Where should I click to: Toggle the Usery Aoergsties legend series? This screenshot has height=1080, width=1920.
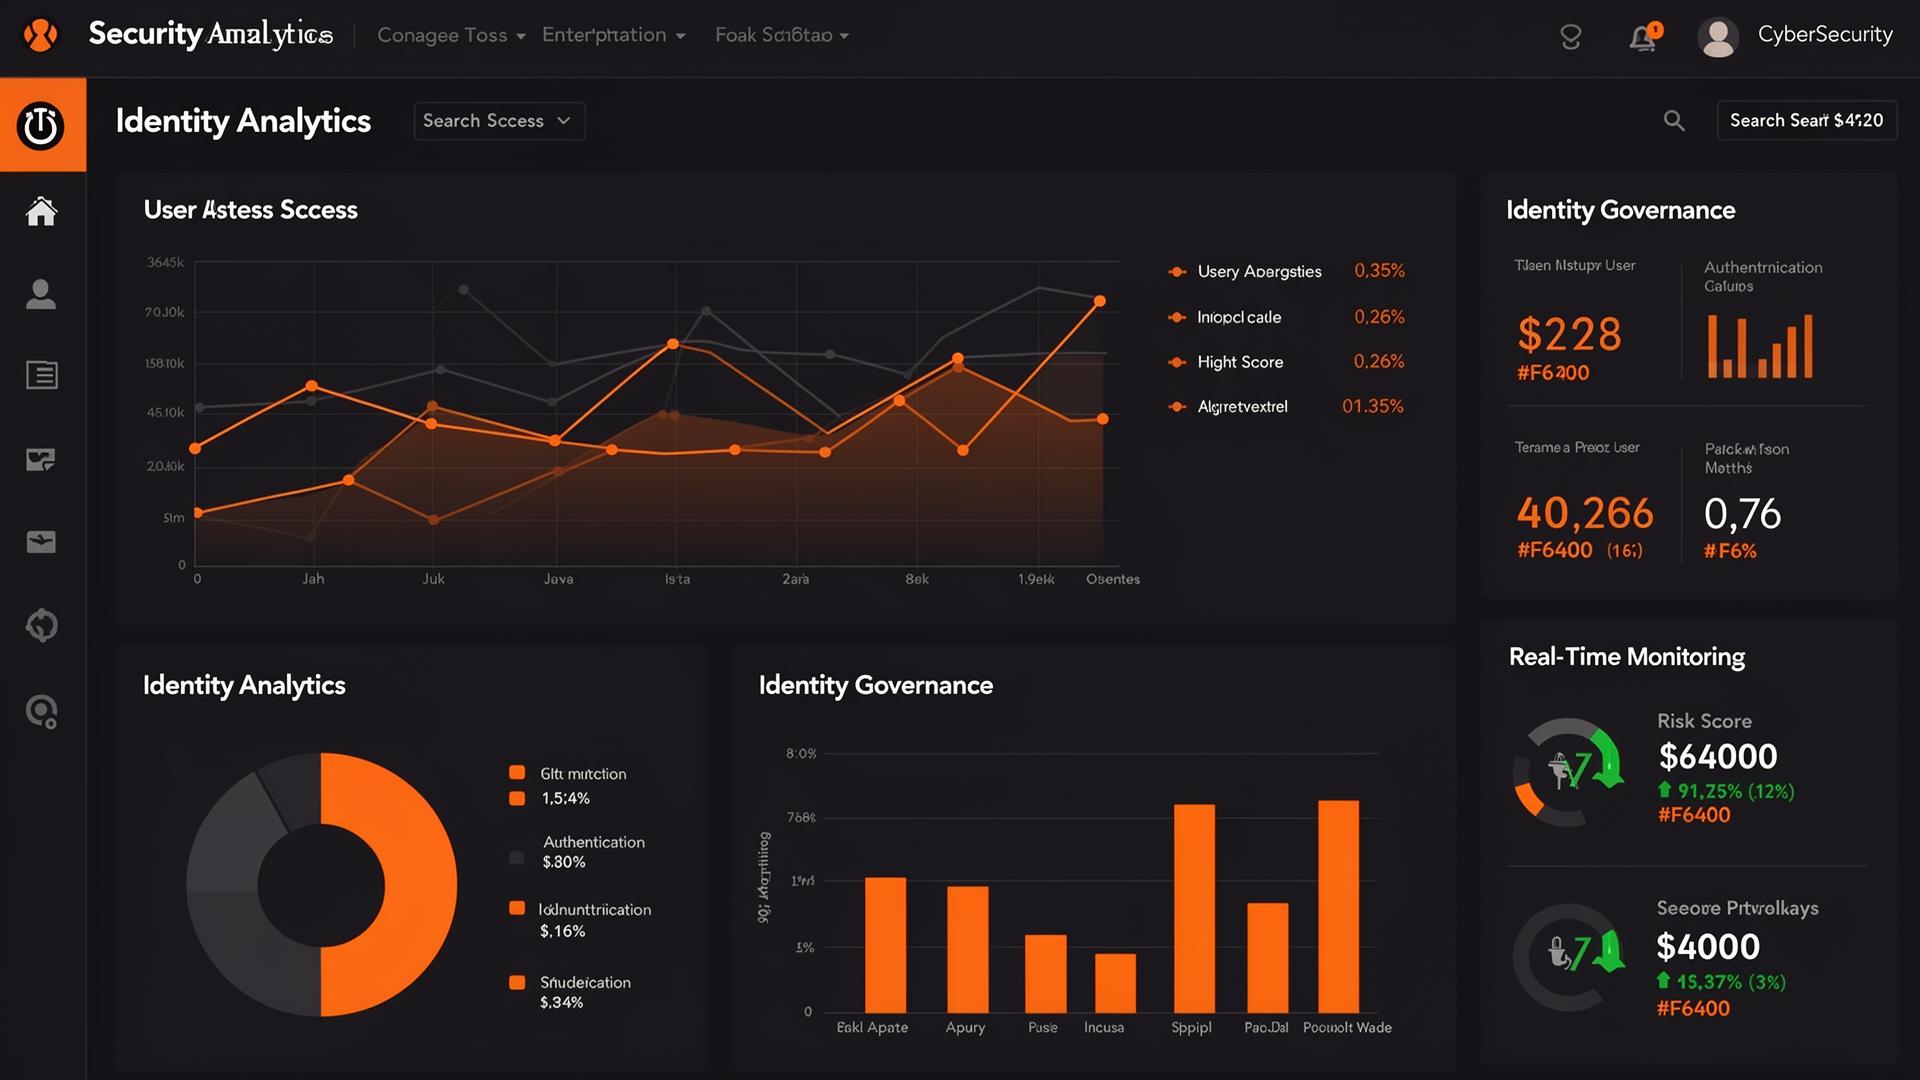pos(1259,272)
